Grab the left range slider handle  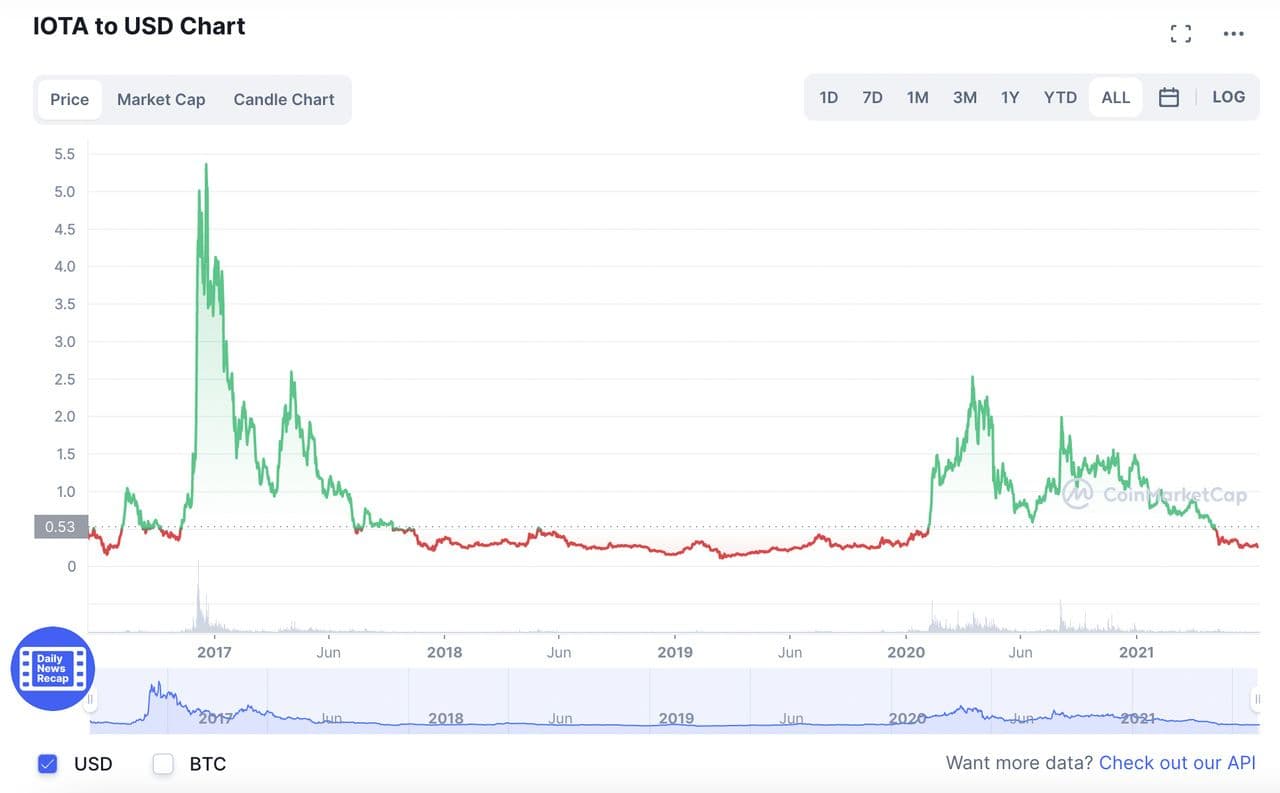pos(90,699)
